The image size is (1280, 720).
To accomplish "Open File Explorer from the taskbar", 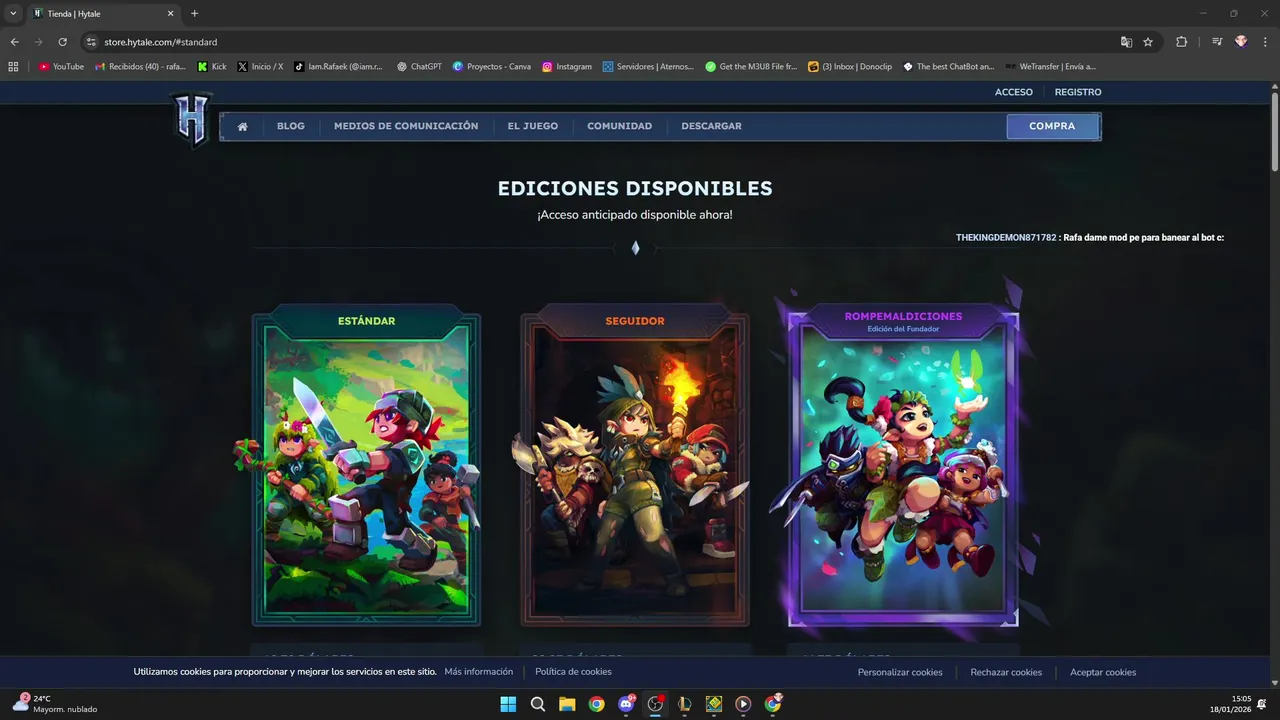I will [567, 704].
